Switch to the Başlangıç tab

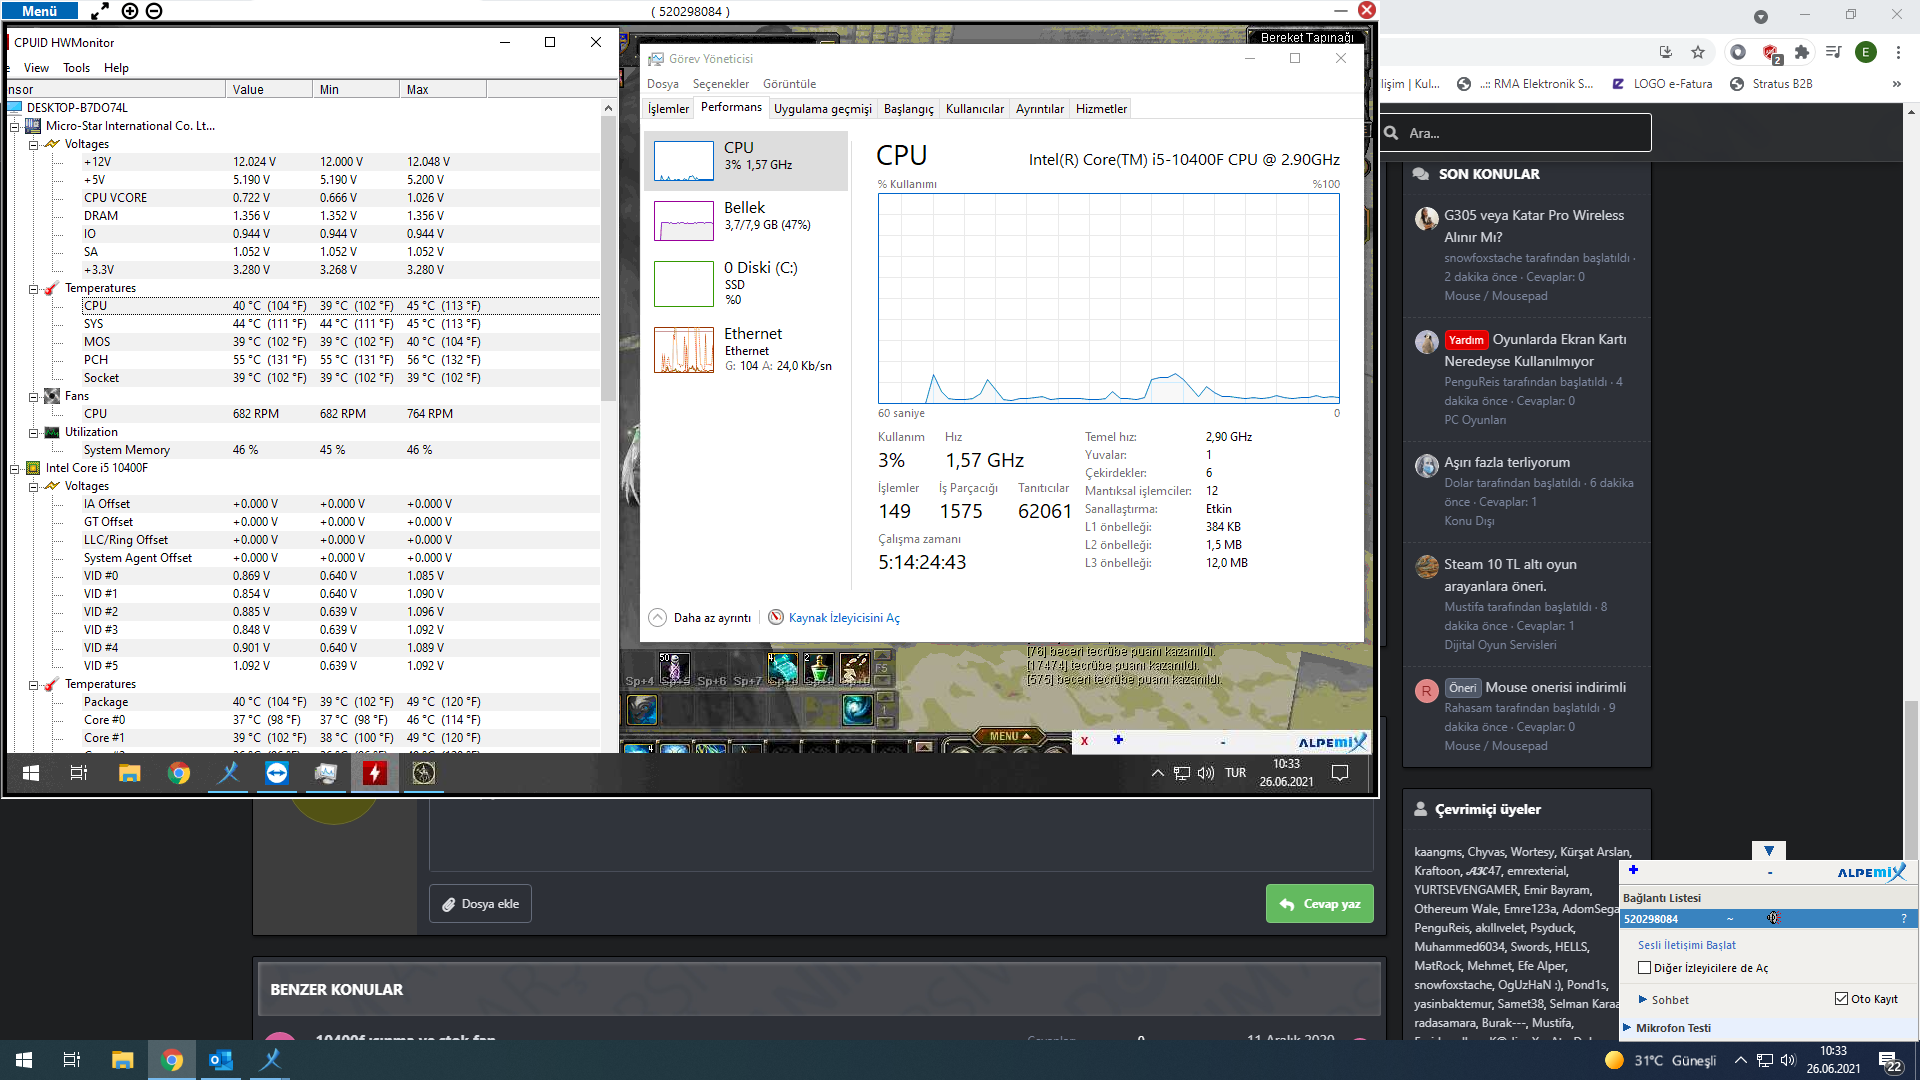(908, 109)
